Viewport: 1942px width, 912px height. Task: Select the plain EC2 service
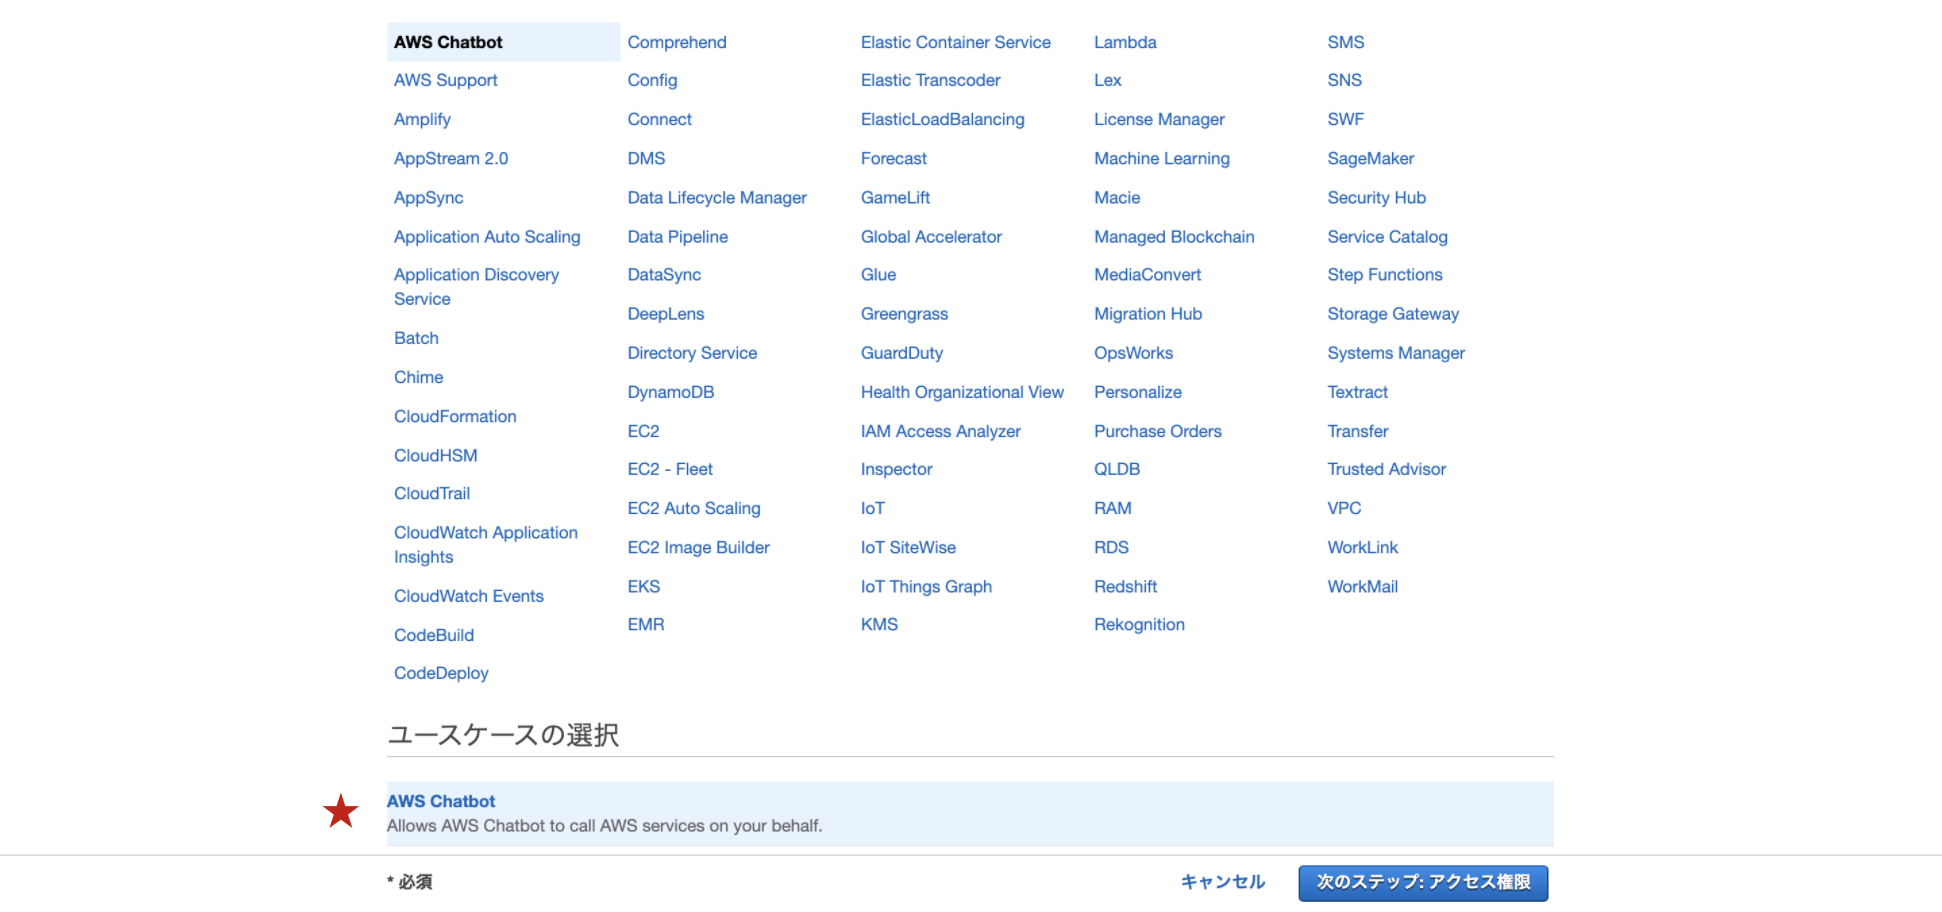pos(643,431)
